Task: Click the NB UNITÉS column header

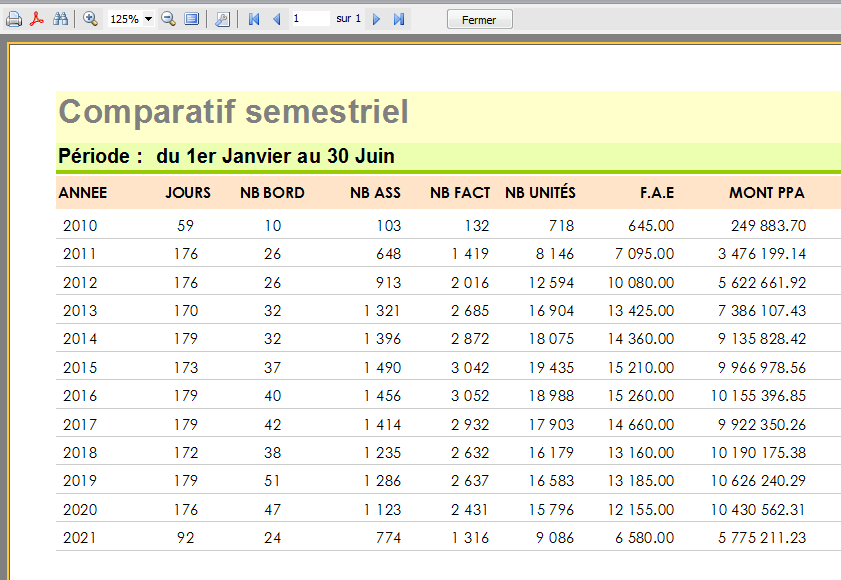Action: click(x=540, y=193)
